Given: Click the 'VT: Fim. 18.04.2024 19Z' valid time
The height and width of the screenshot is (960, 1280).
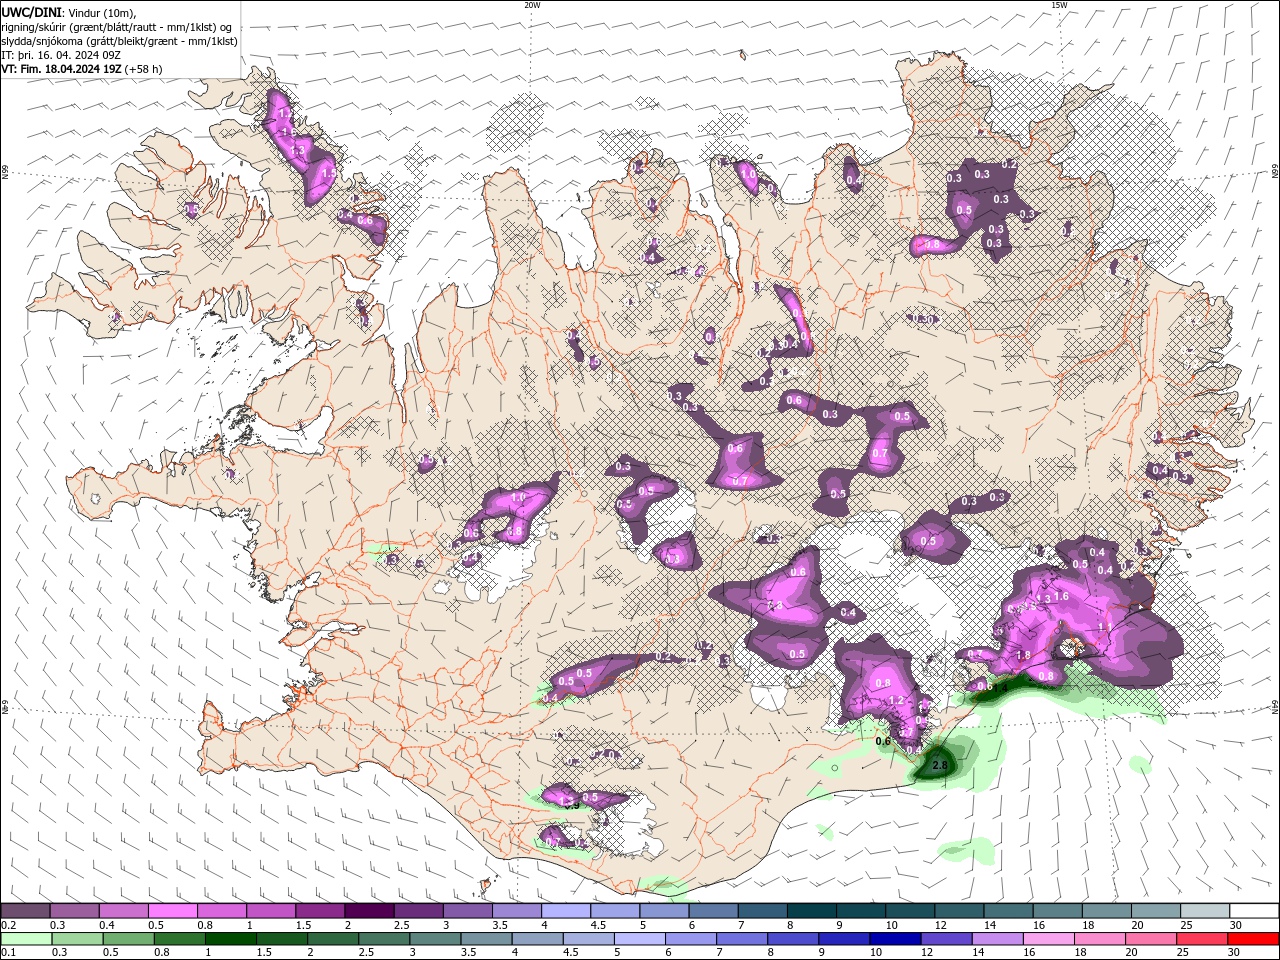Looking at the screenshot, I should (x=61, y=69).
